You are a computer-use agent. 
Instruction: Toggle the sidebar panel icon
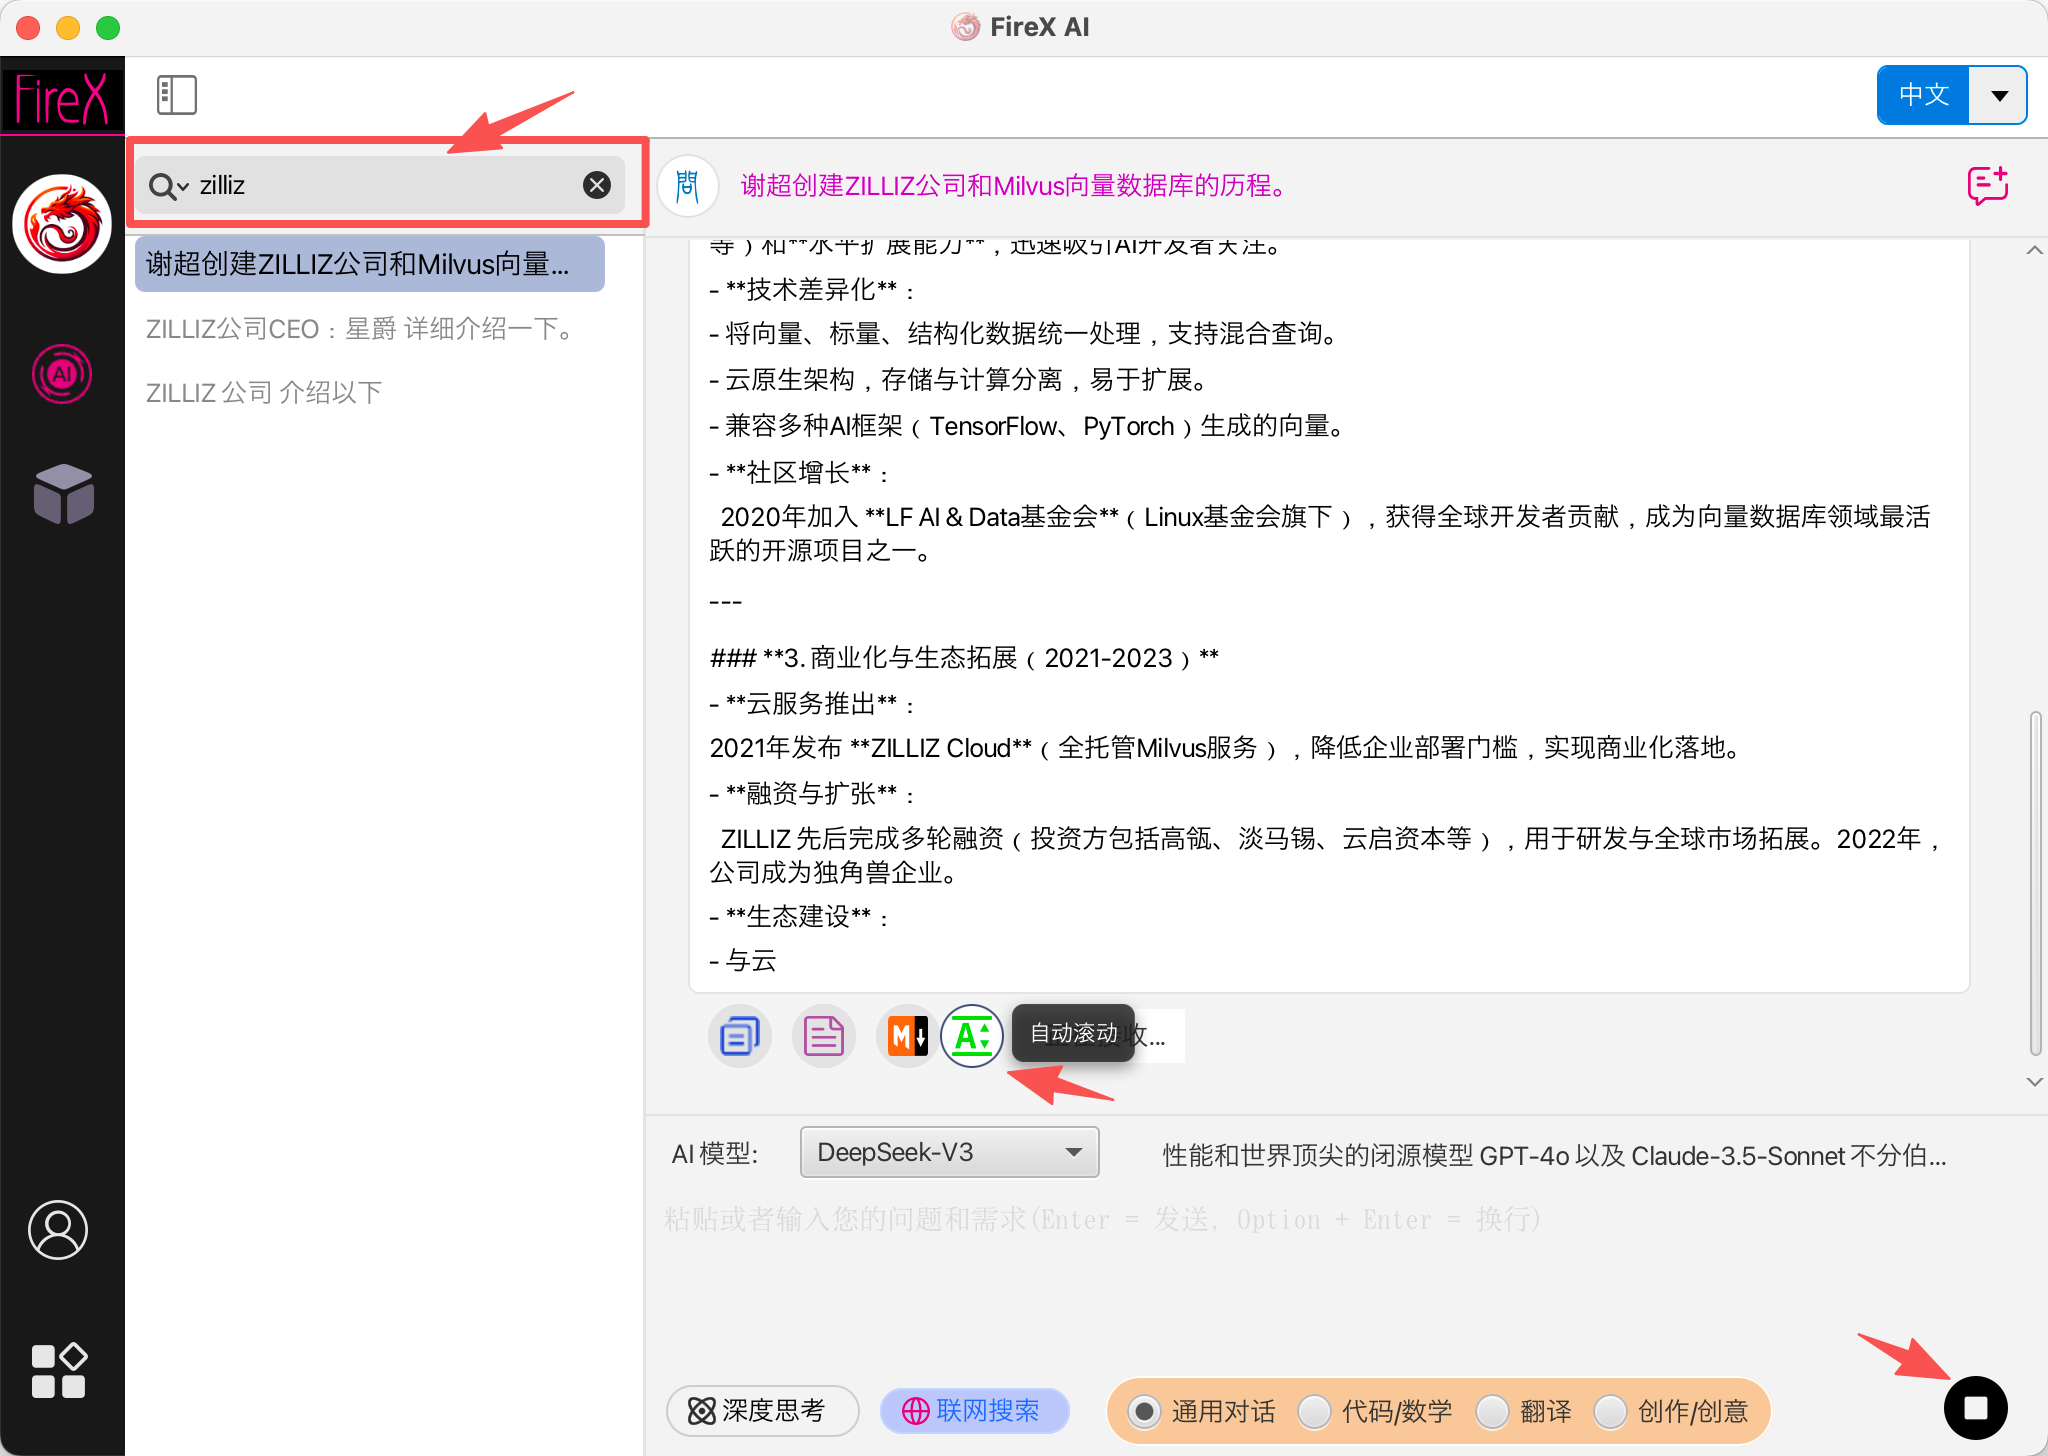(x=176, y=94)
